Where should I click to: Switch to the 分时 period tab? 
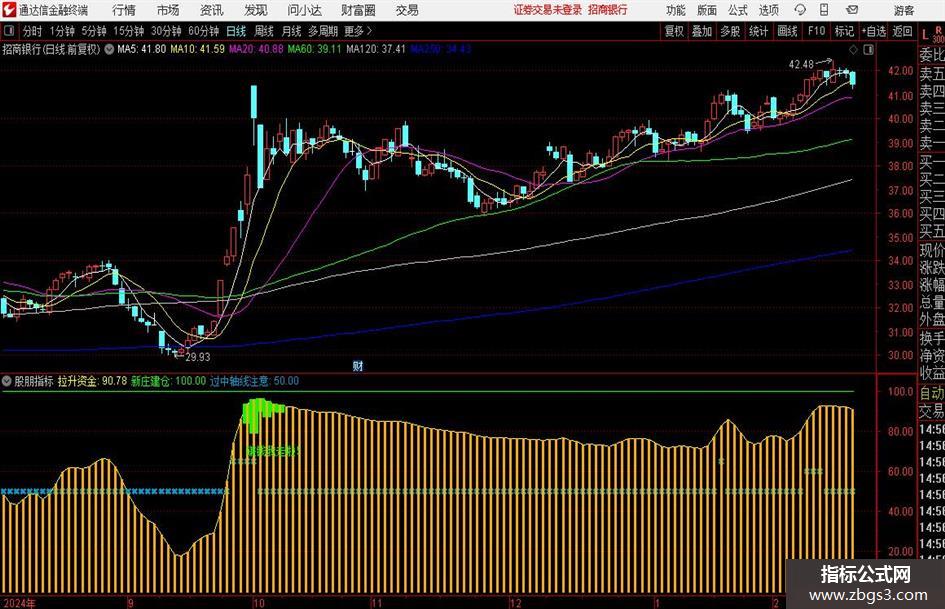click(x=32, y=31)
